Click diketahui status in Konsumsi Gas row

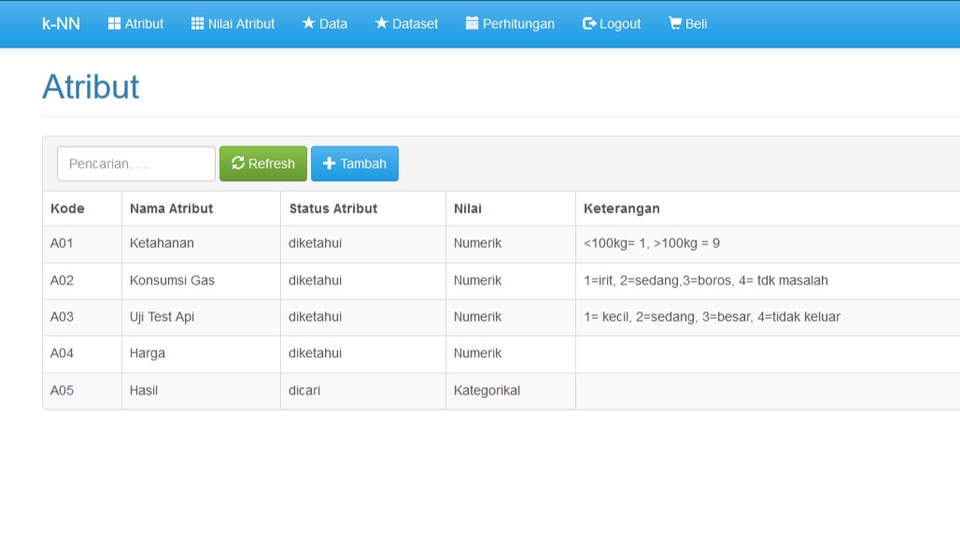tap(315, 281)
